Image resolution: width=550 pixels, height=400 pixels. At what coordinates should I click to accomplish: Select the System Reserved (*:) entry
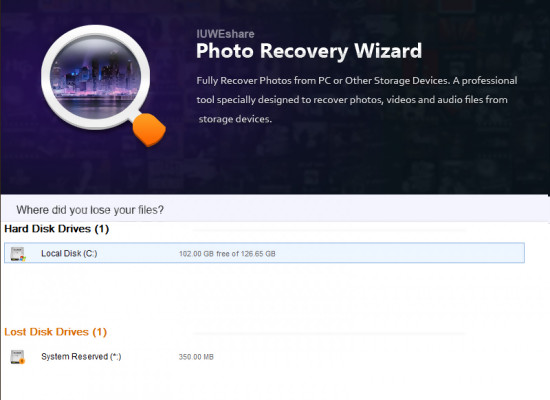(x=81, y=356)
